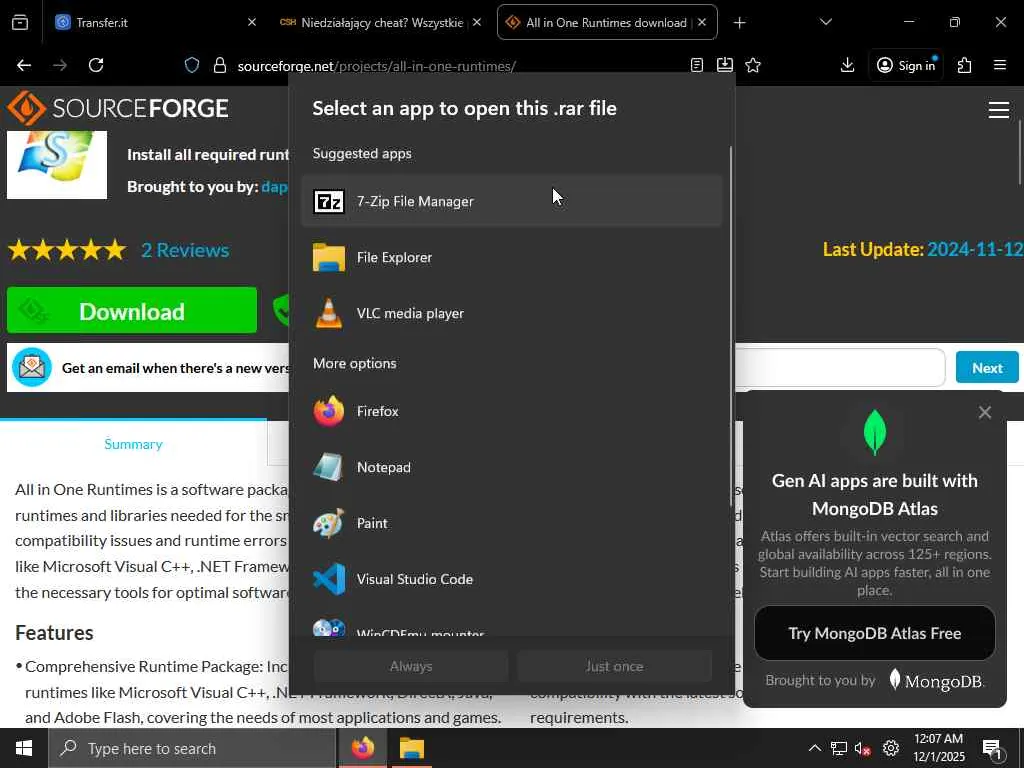Click the taskbar clock and date
Screen dimensions: 1024x768
coord(938,748)
